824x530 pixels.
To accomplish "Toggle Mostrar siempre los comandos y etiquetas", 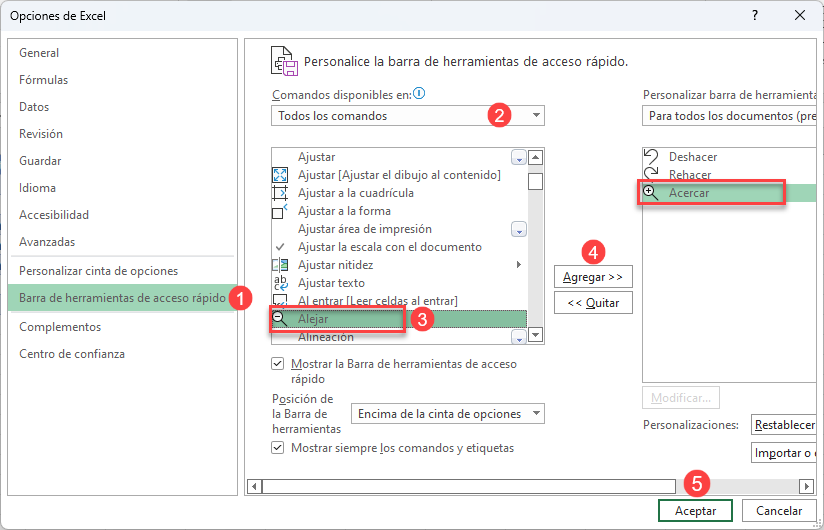I will coord(277,448).
